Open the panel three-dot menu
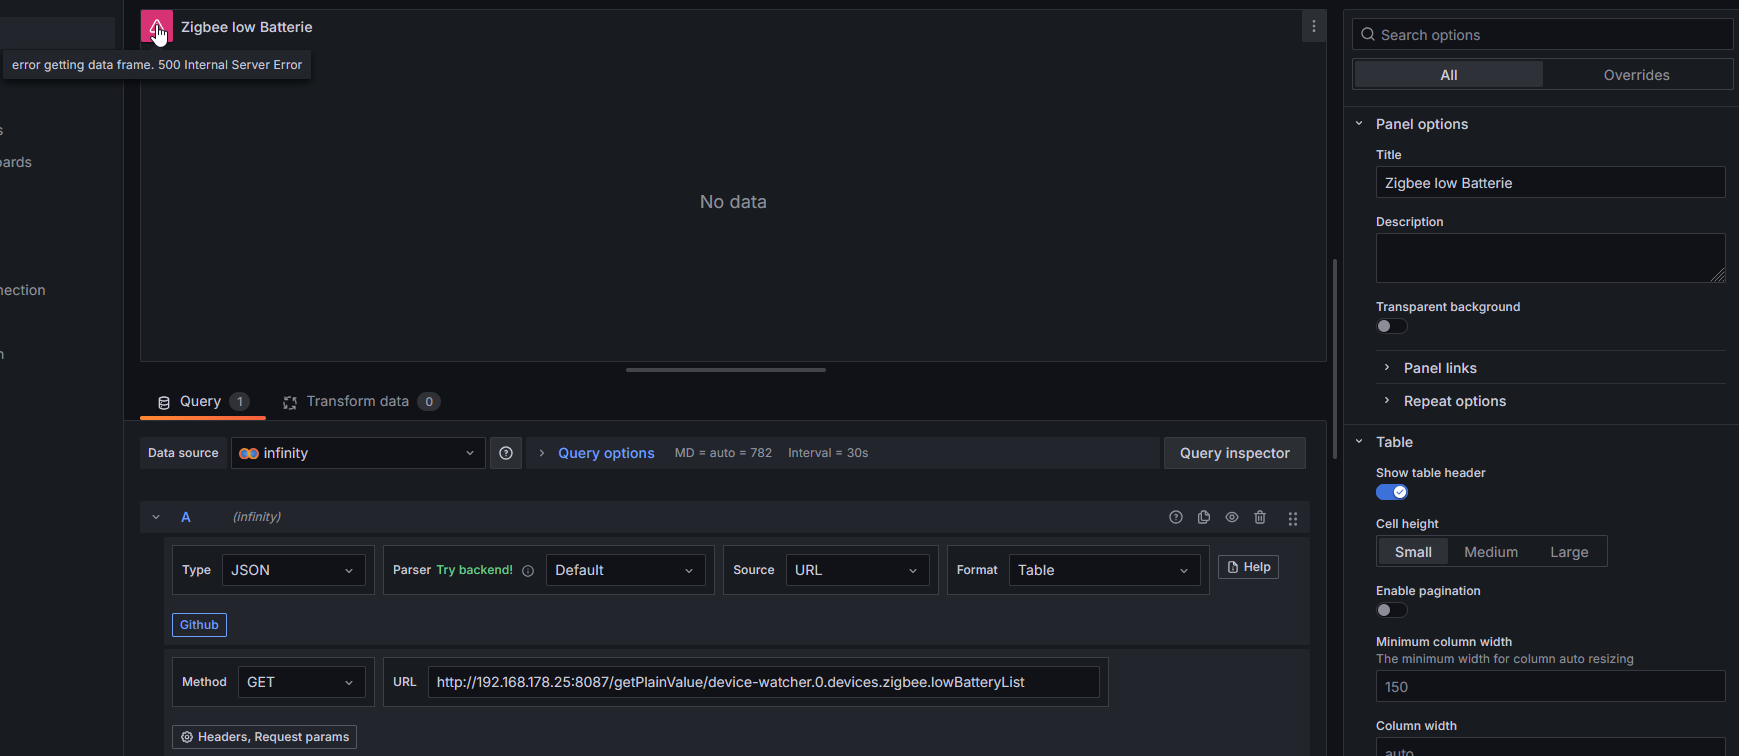Image resolution: width=1739 pixels, height=756 pixels. tap(1314, 27)
